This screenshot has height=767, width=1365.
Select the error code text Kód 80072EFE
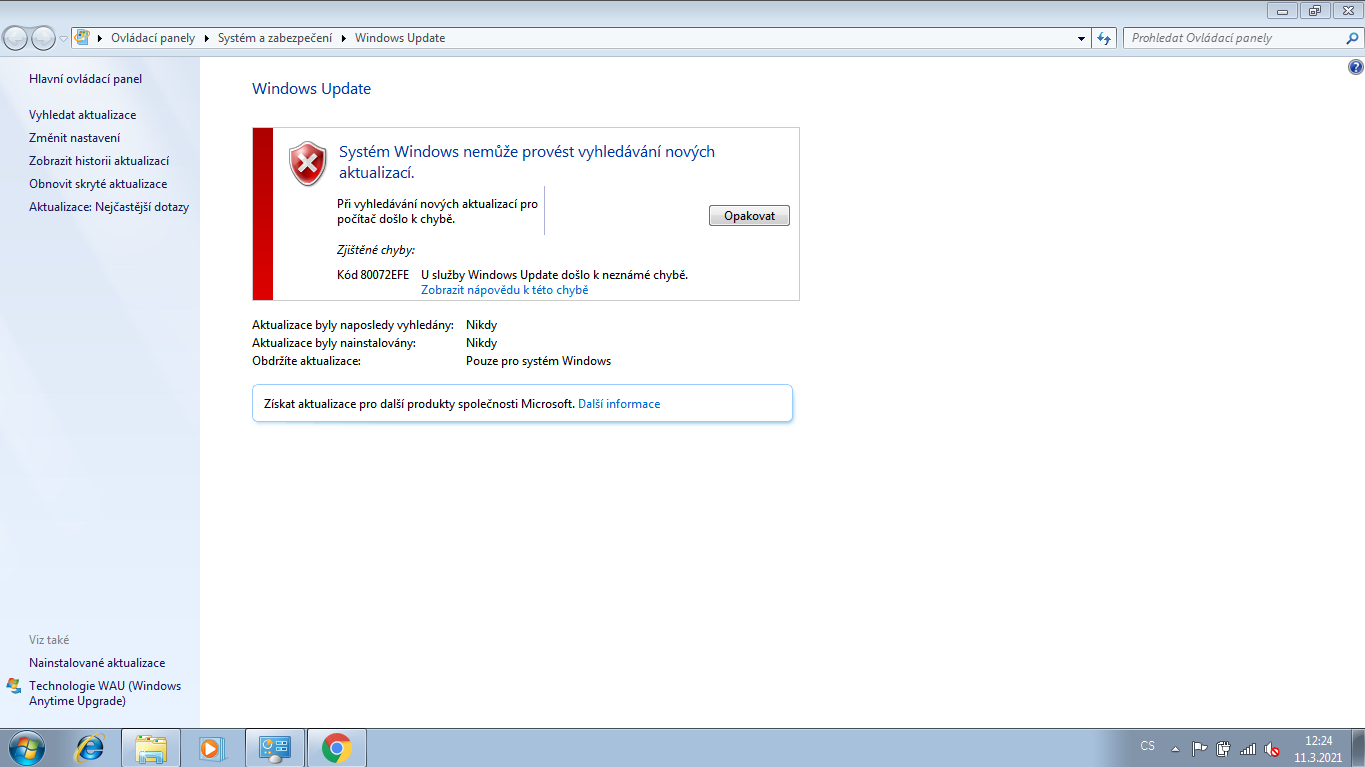(x=373, y=274)
